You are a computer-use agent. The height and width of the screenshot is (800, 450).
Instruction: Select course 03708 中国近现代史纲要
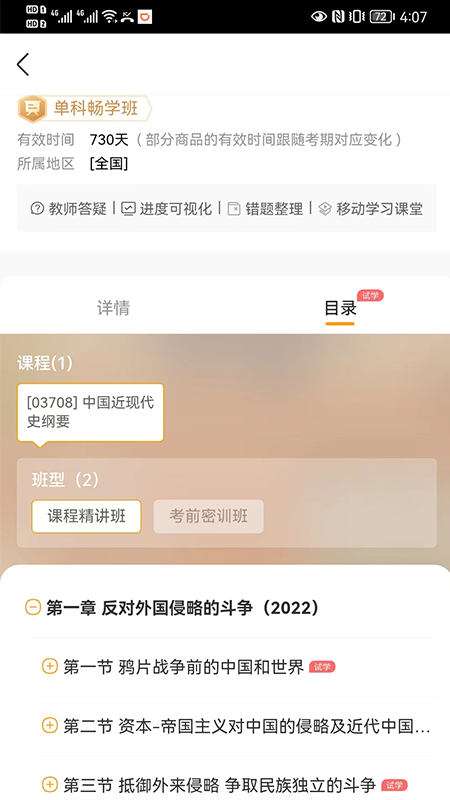(90, 412)
